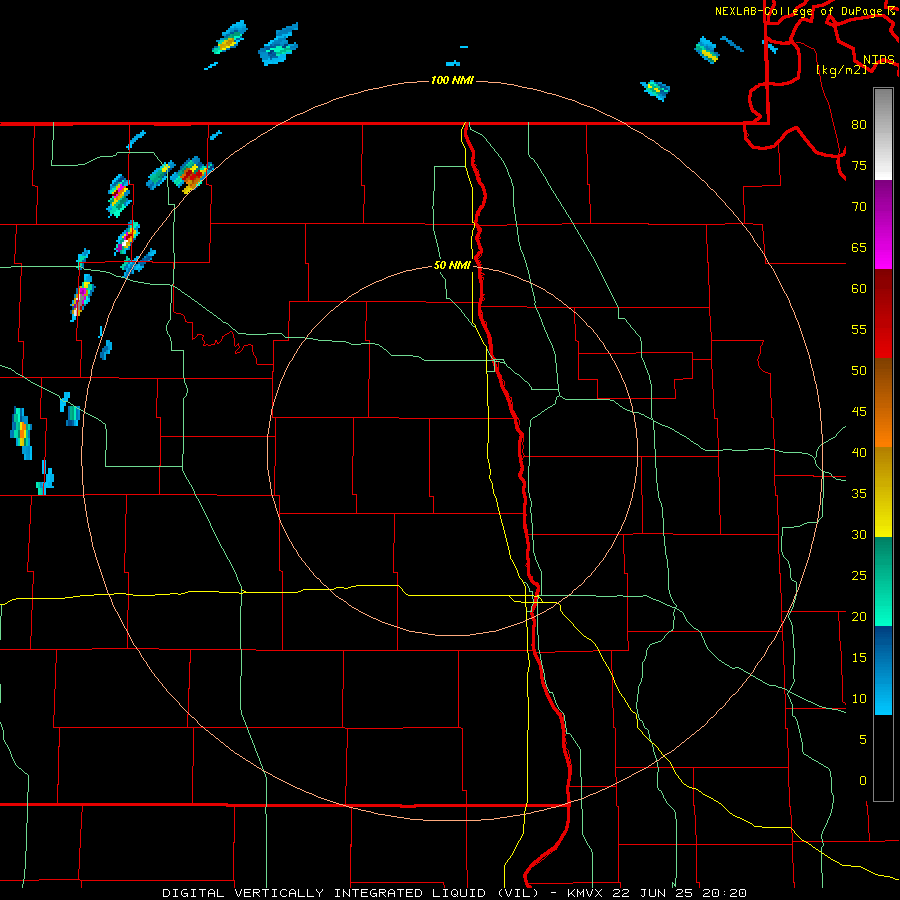Pick the magenta-purple segment of the color bar
The width and height of the screenshot is (900, 900).
coord(883,224)
